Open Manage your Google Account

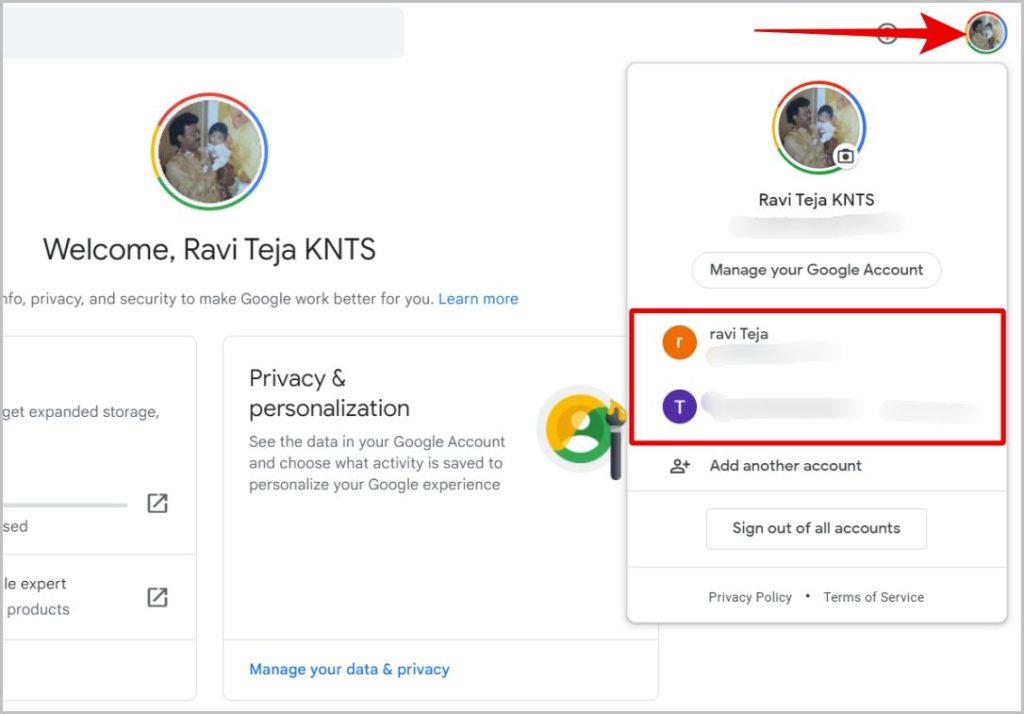point(816,270)
